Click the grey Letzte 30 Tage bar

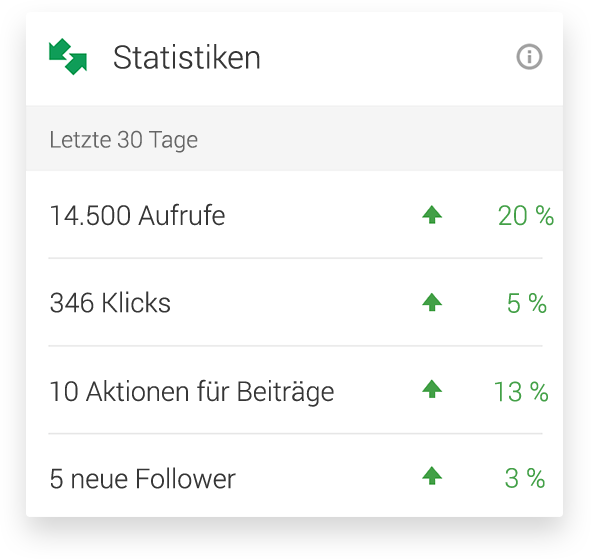click(294, 138)
